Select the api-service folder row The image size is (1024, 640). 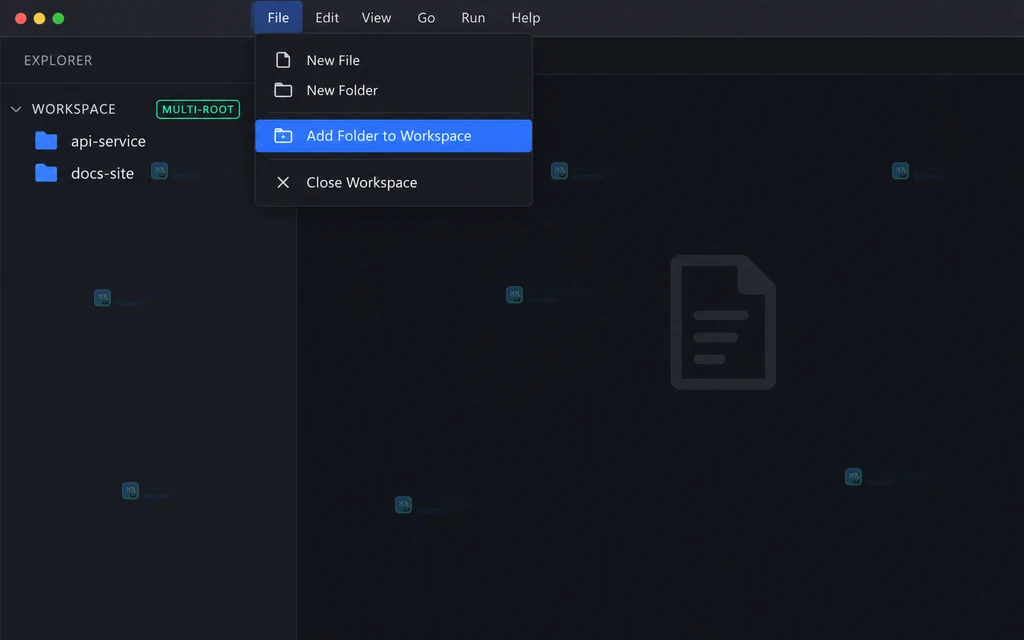(x=148, y=141)
